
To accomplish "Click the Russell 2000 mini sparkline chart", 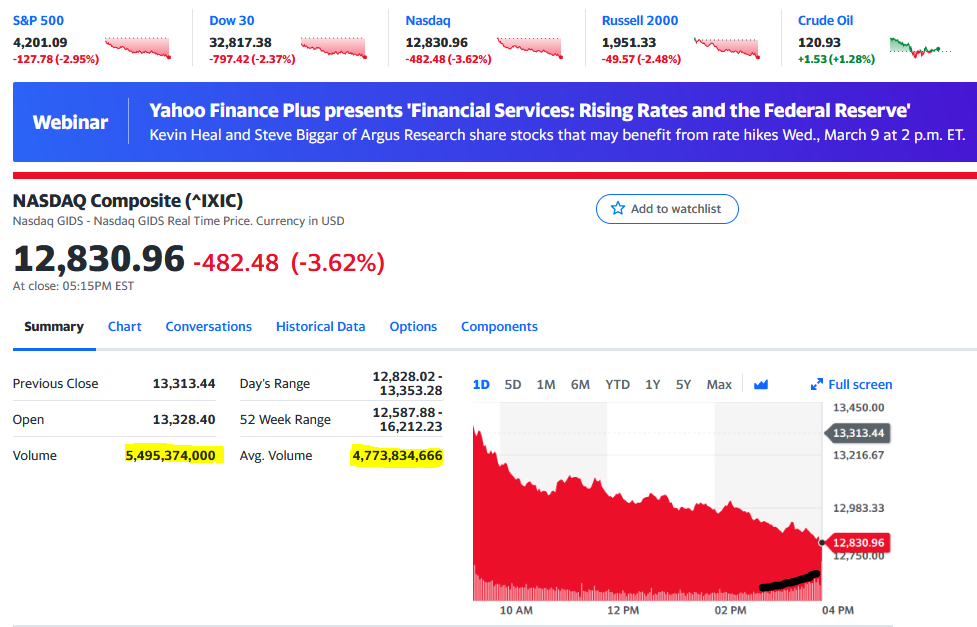I will (x=727, y=48).
